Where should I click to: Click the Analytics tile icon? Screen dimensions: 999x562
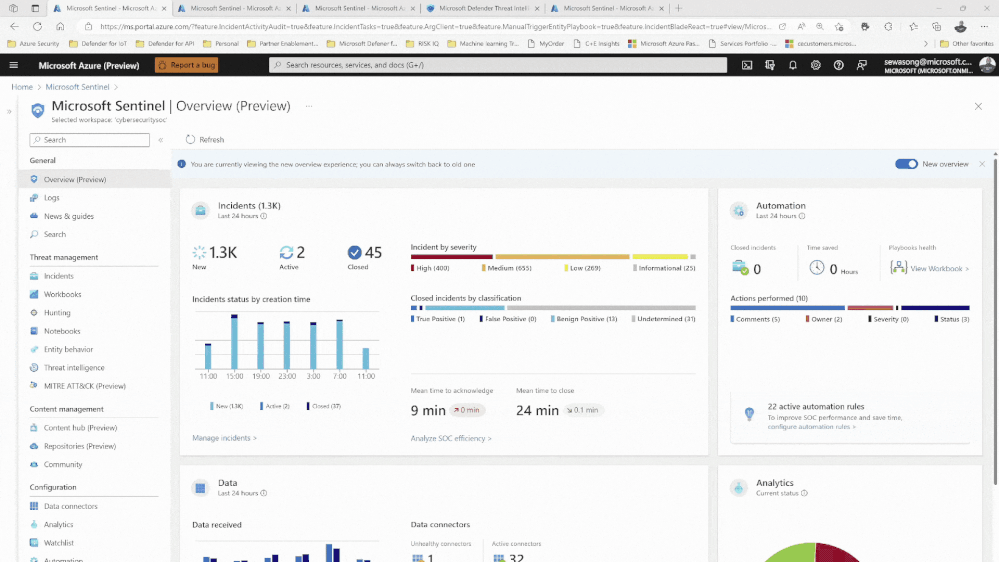[738, 488]
